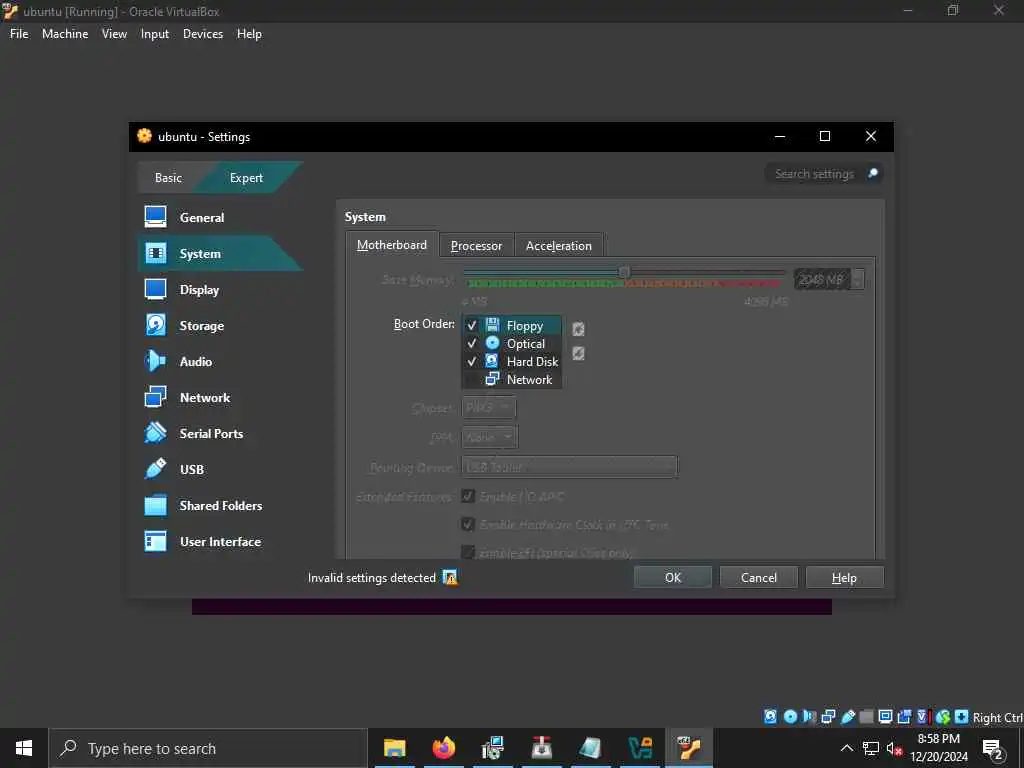The width and height of the screenshot is (1024, 768).
Task: Uncheck Floppy in Boot Order
Action: pos(472,325)
